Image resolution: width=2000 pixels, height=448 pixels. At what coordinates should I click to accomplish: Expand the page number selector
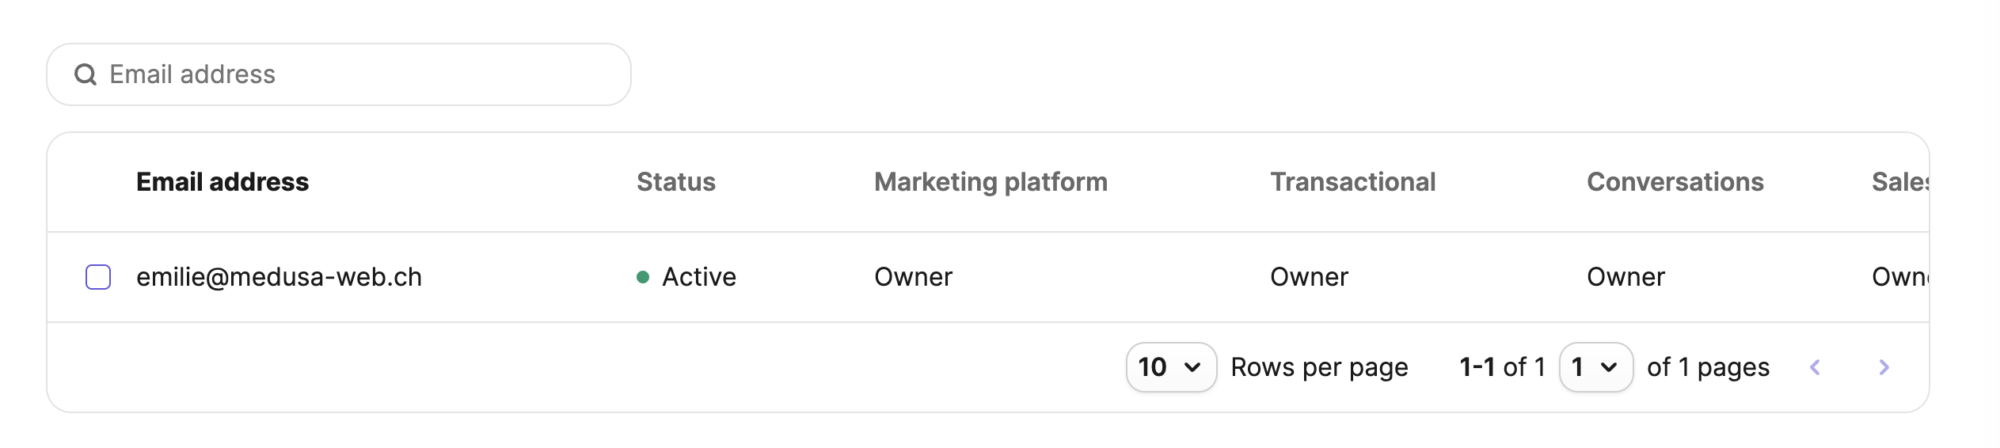(x=1595, y=367)
